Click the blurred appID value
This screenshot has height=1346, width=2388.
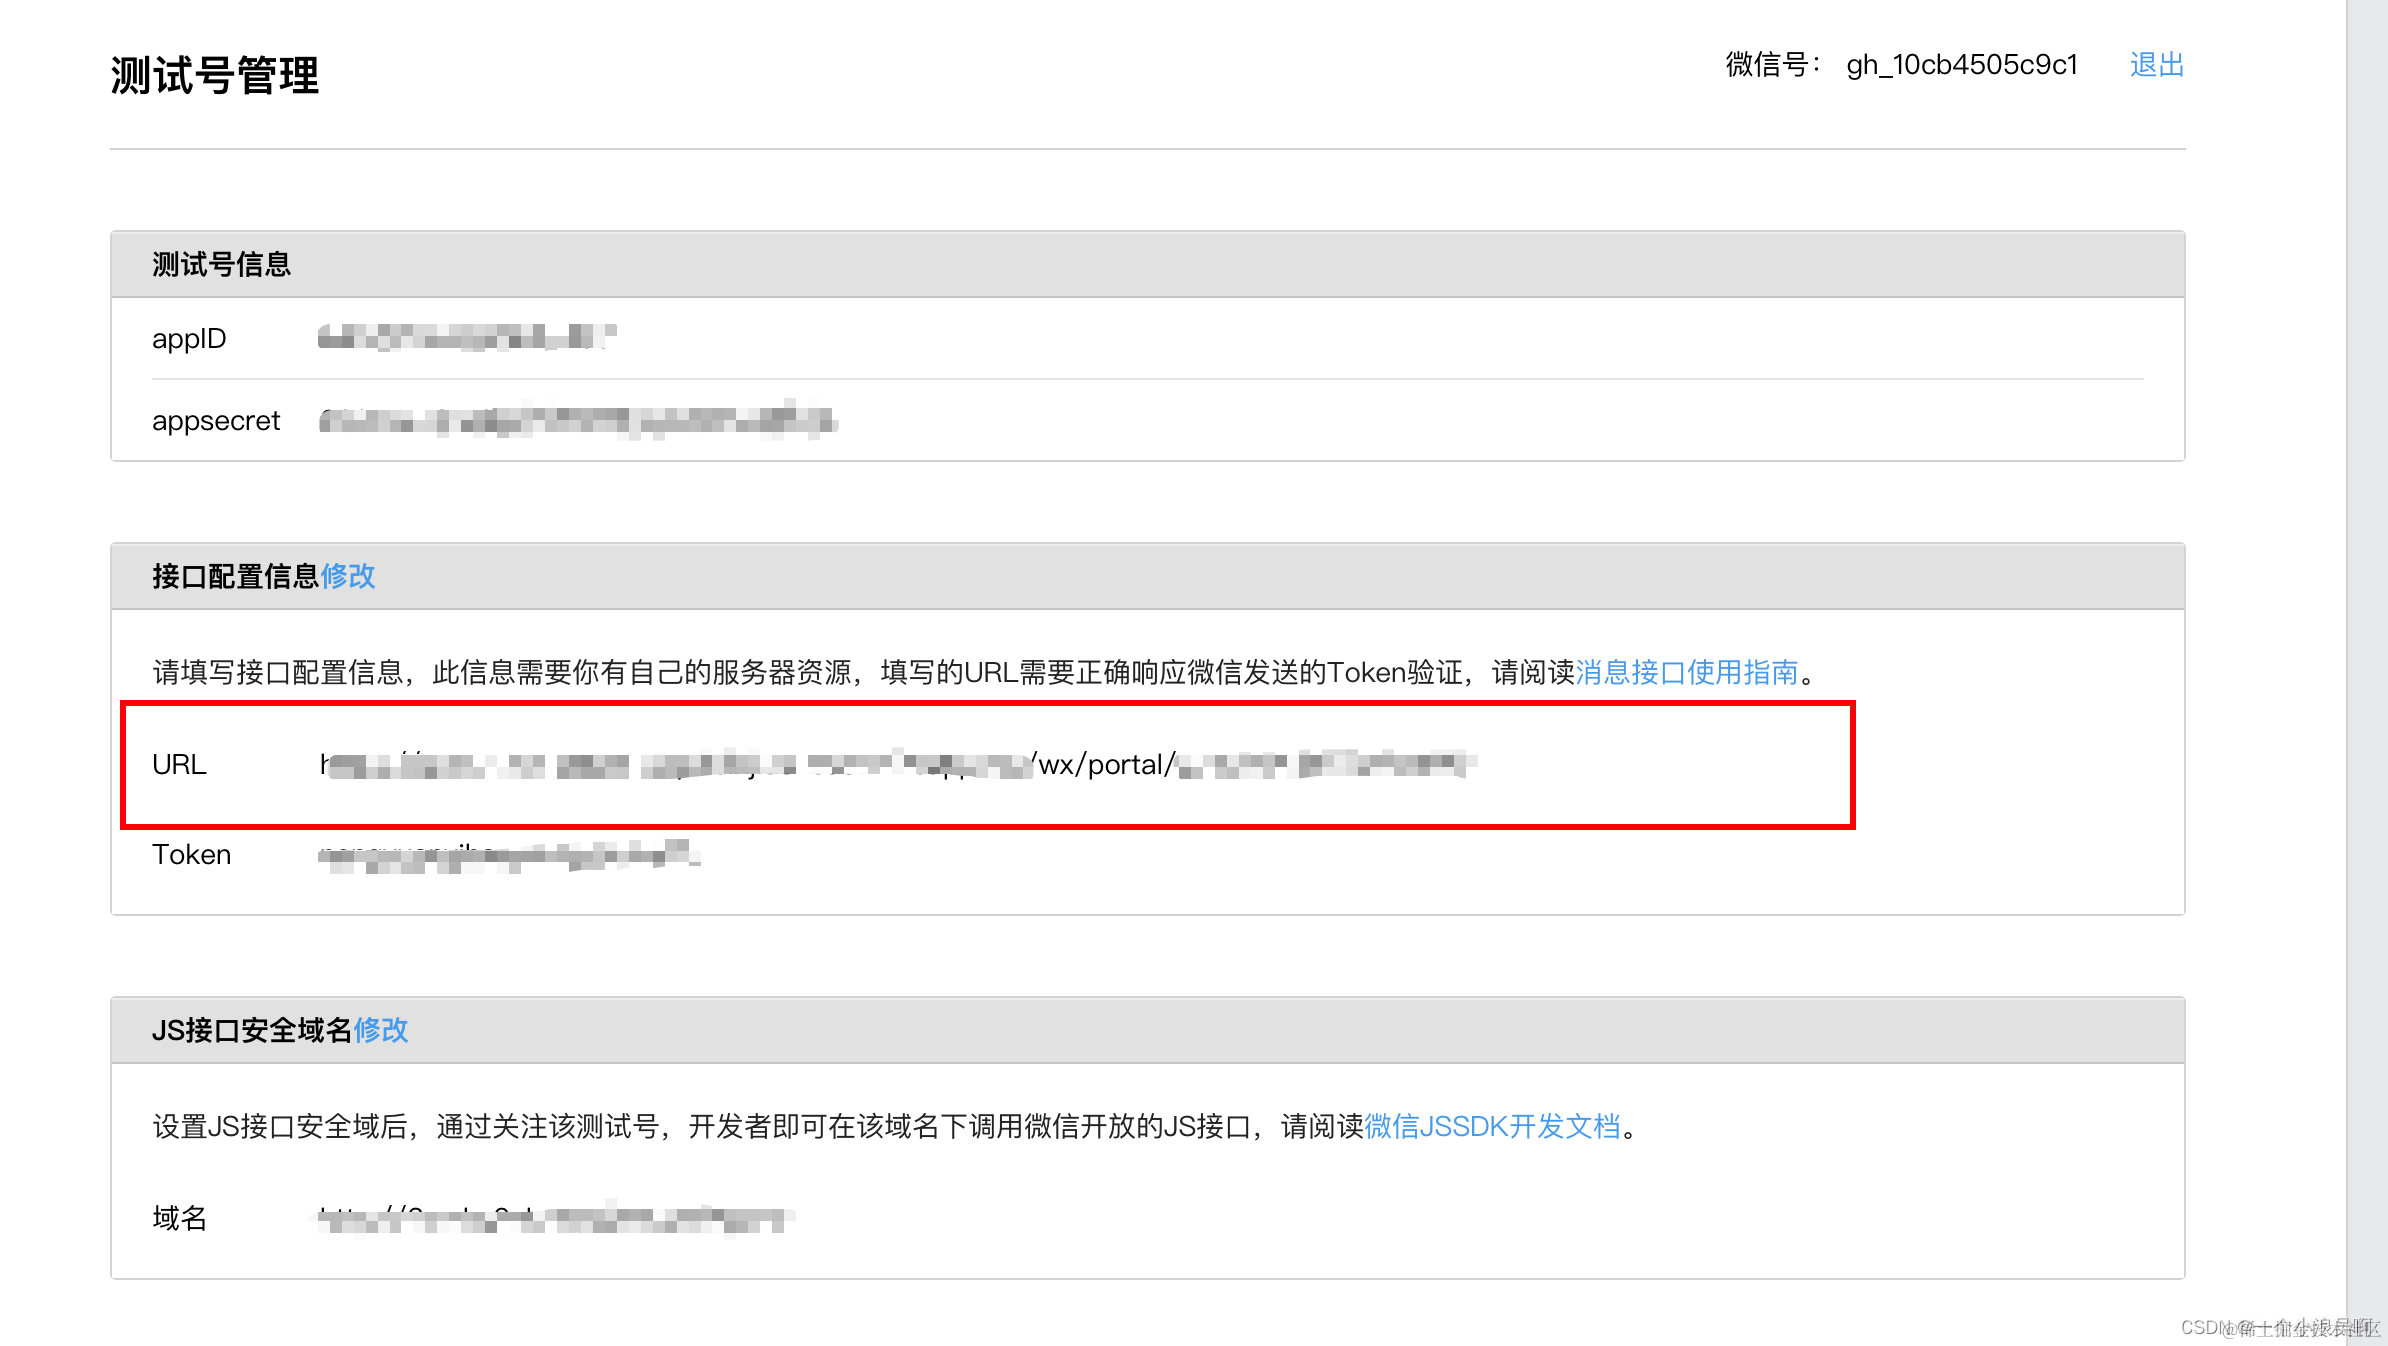pos(466,338)
